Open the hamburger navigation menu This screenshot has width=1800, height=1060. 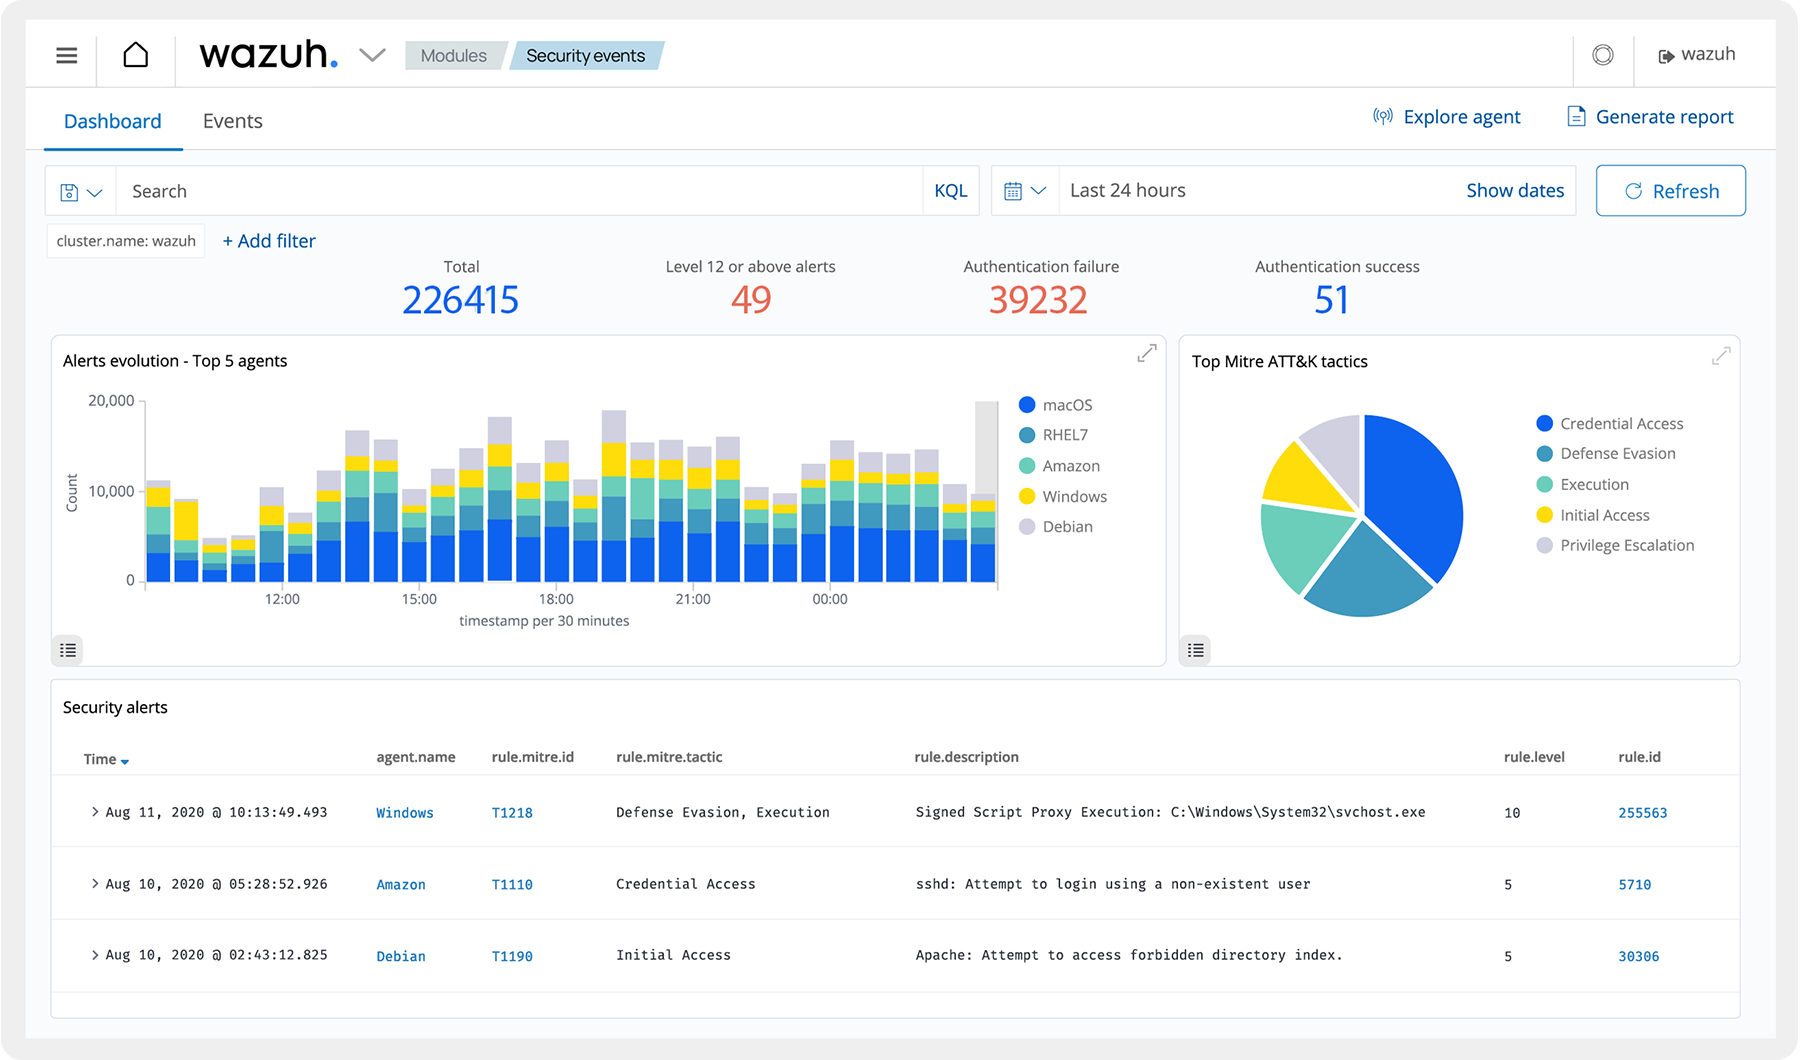click(x=65, y=55)
